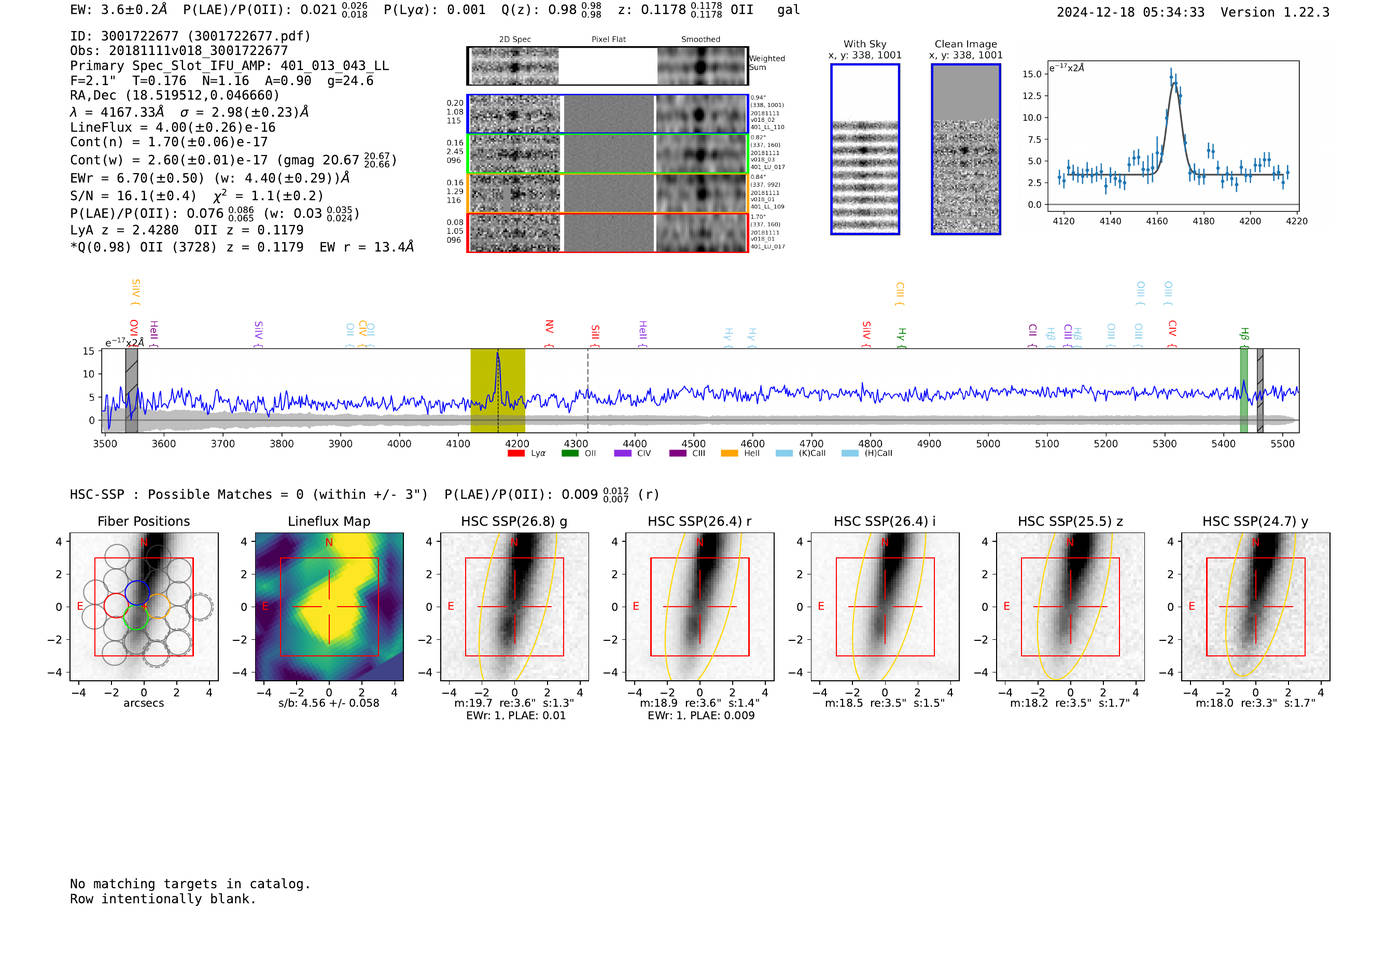
Task: Click the dashed vertical line near 4320
Action: point(587,391)
